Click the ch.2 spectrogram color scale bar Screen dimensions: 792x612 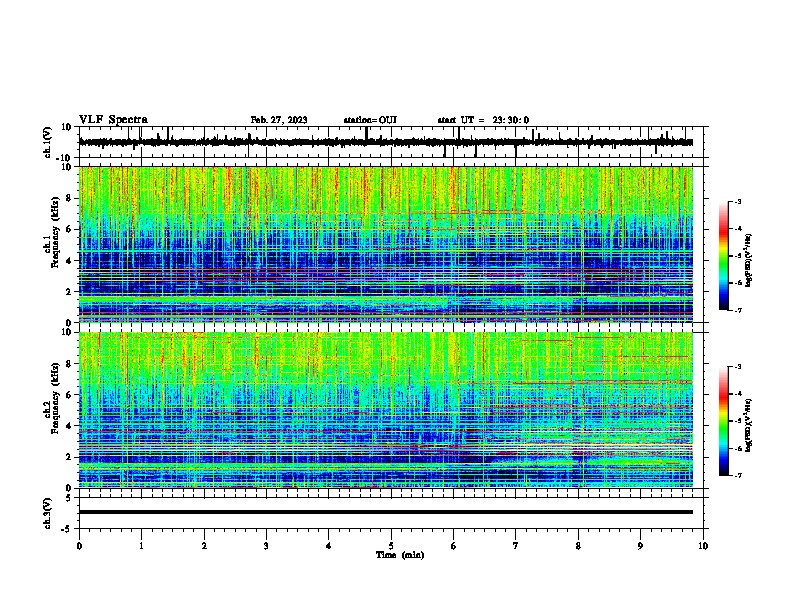click(724, 421)
